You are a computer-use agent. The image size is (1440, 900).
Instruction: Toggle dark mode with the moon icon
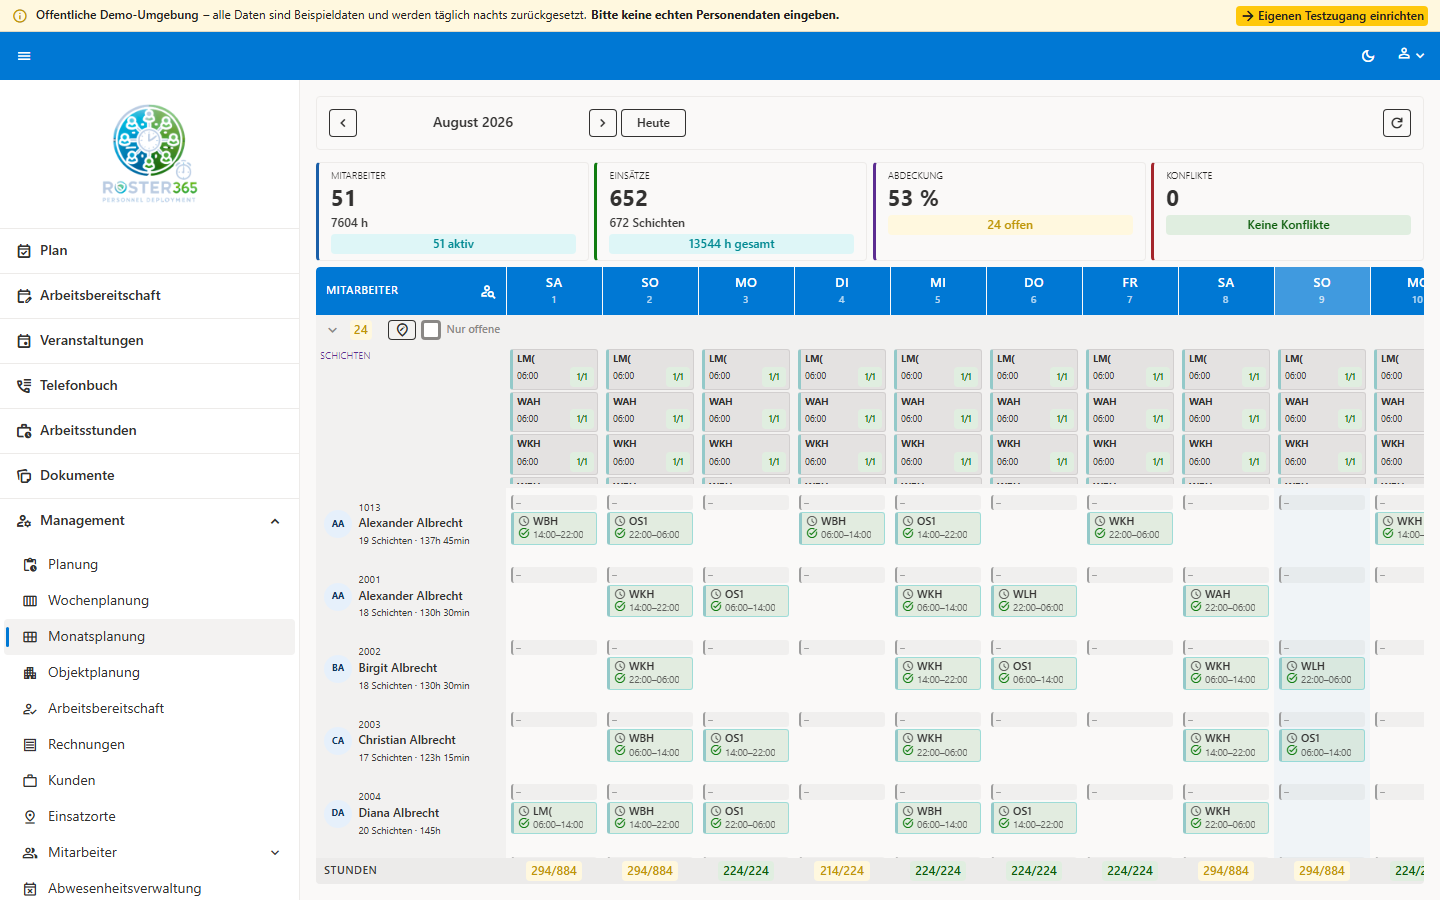(1368, 56)
